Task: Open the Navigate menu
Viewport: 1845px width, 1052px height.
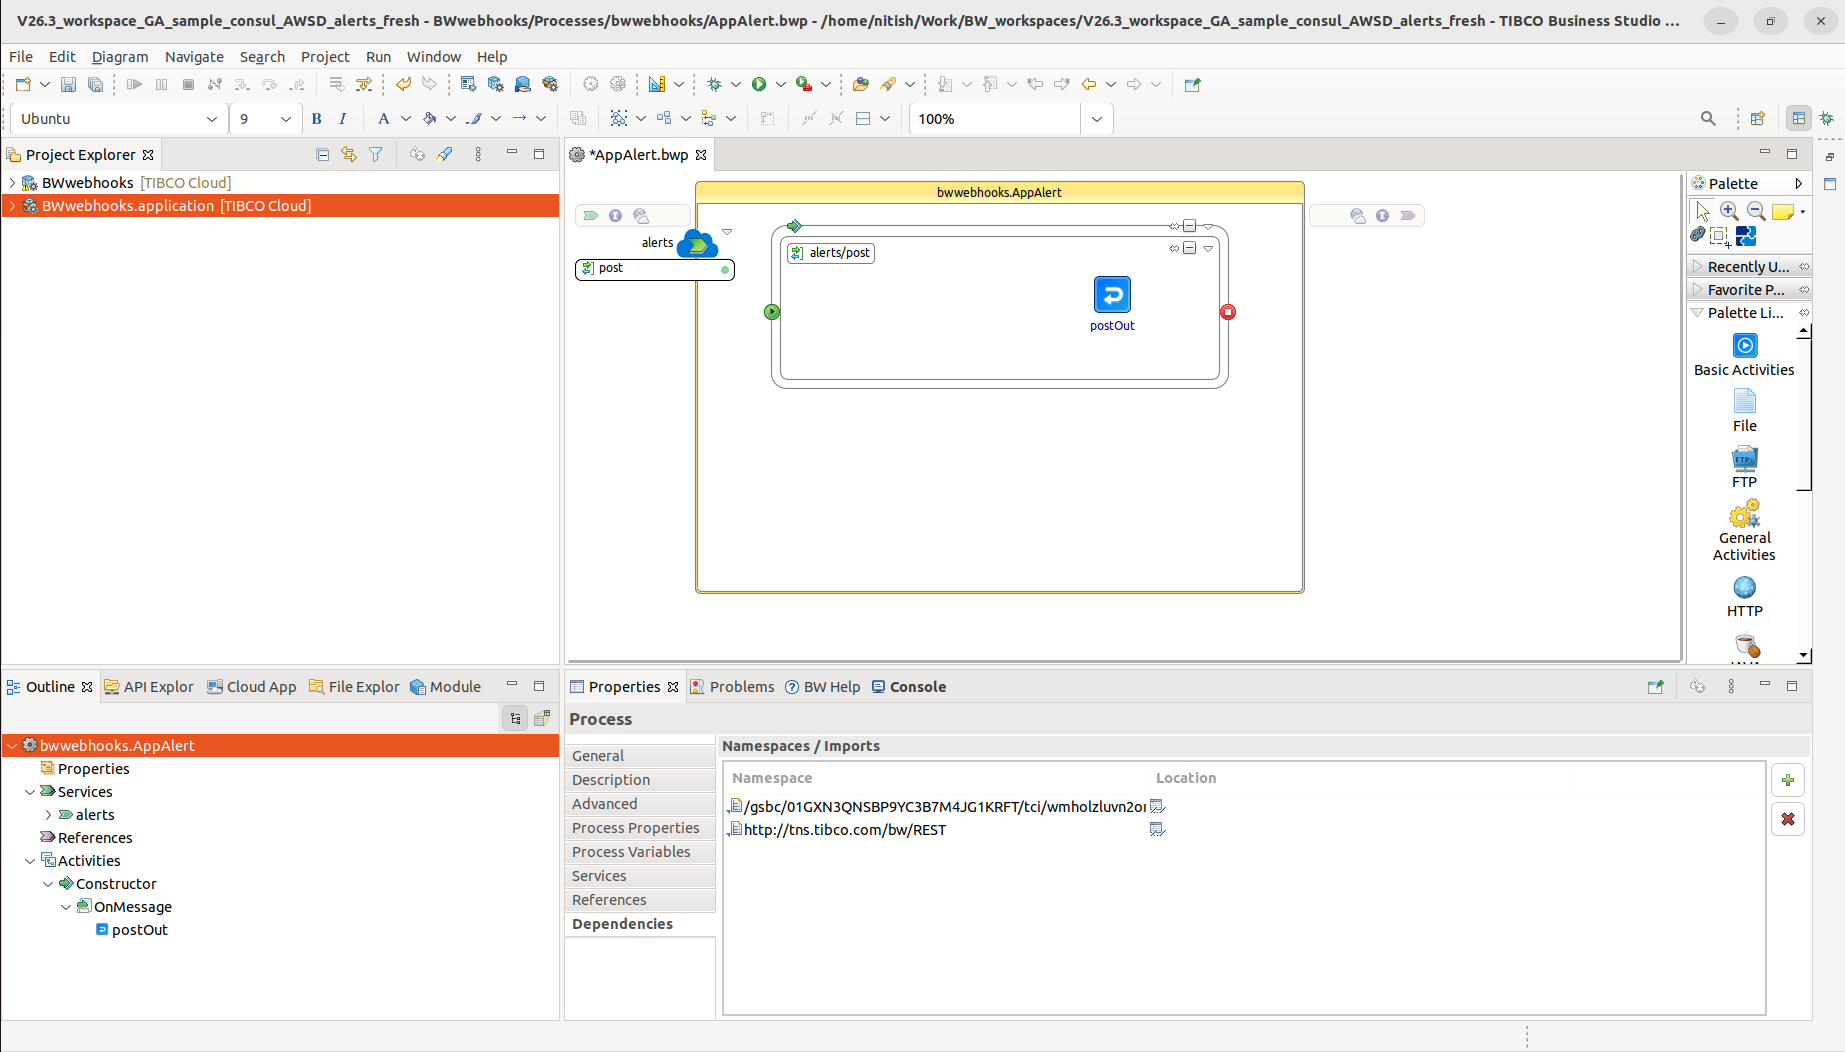Action: (x=194, y=57)
